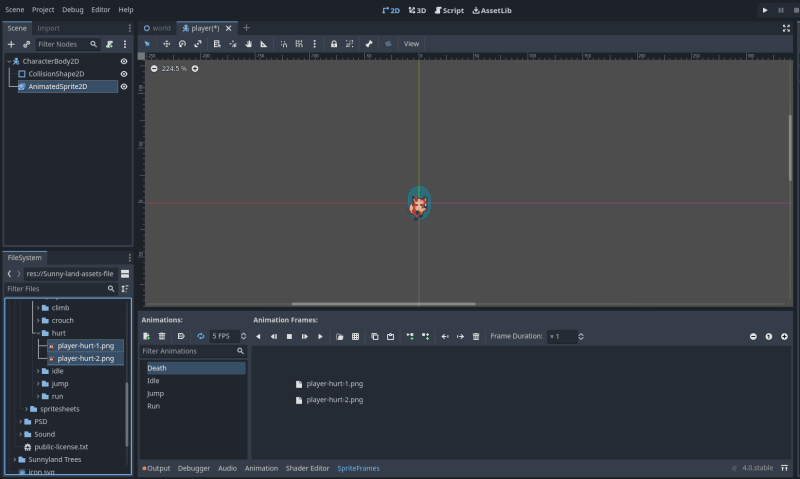Zoom out frame thumbnails

click(x=753, y=337)
